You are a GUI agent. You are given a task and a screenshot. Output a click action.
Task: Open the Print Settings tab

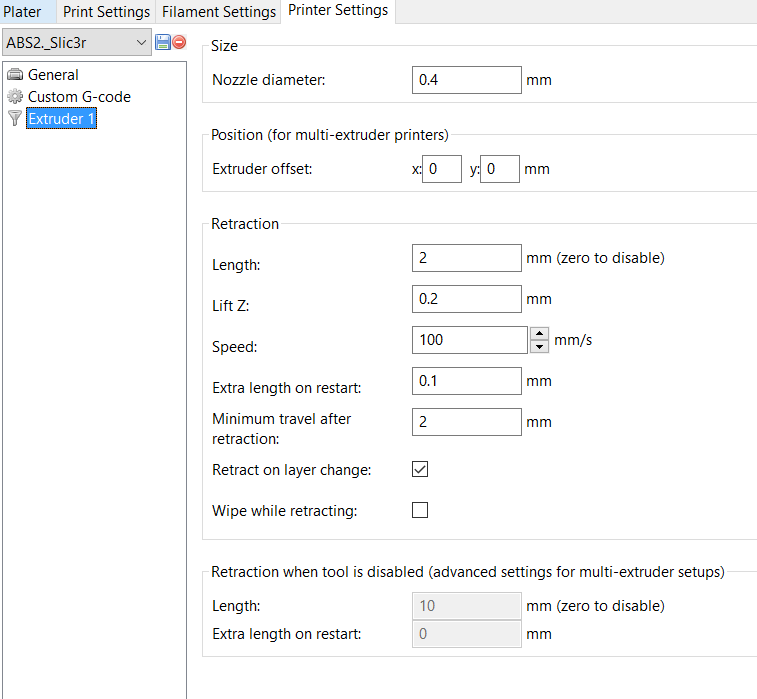[106, 12]
